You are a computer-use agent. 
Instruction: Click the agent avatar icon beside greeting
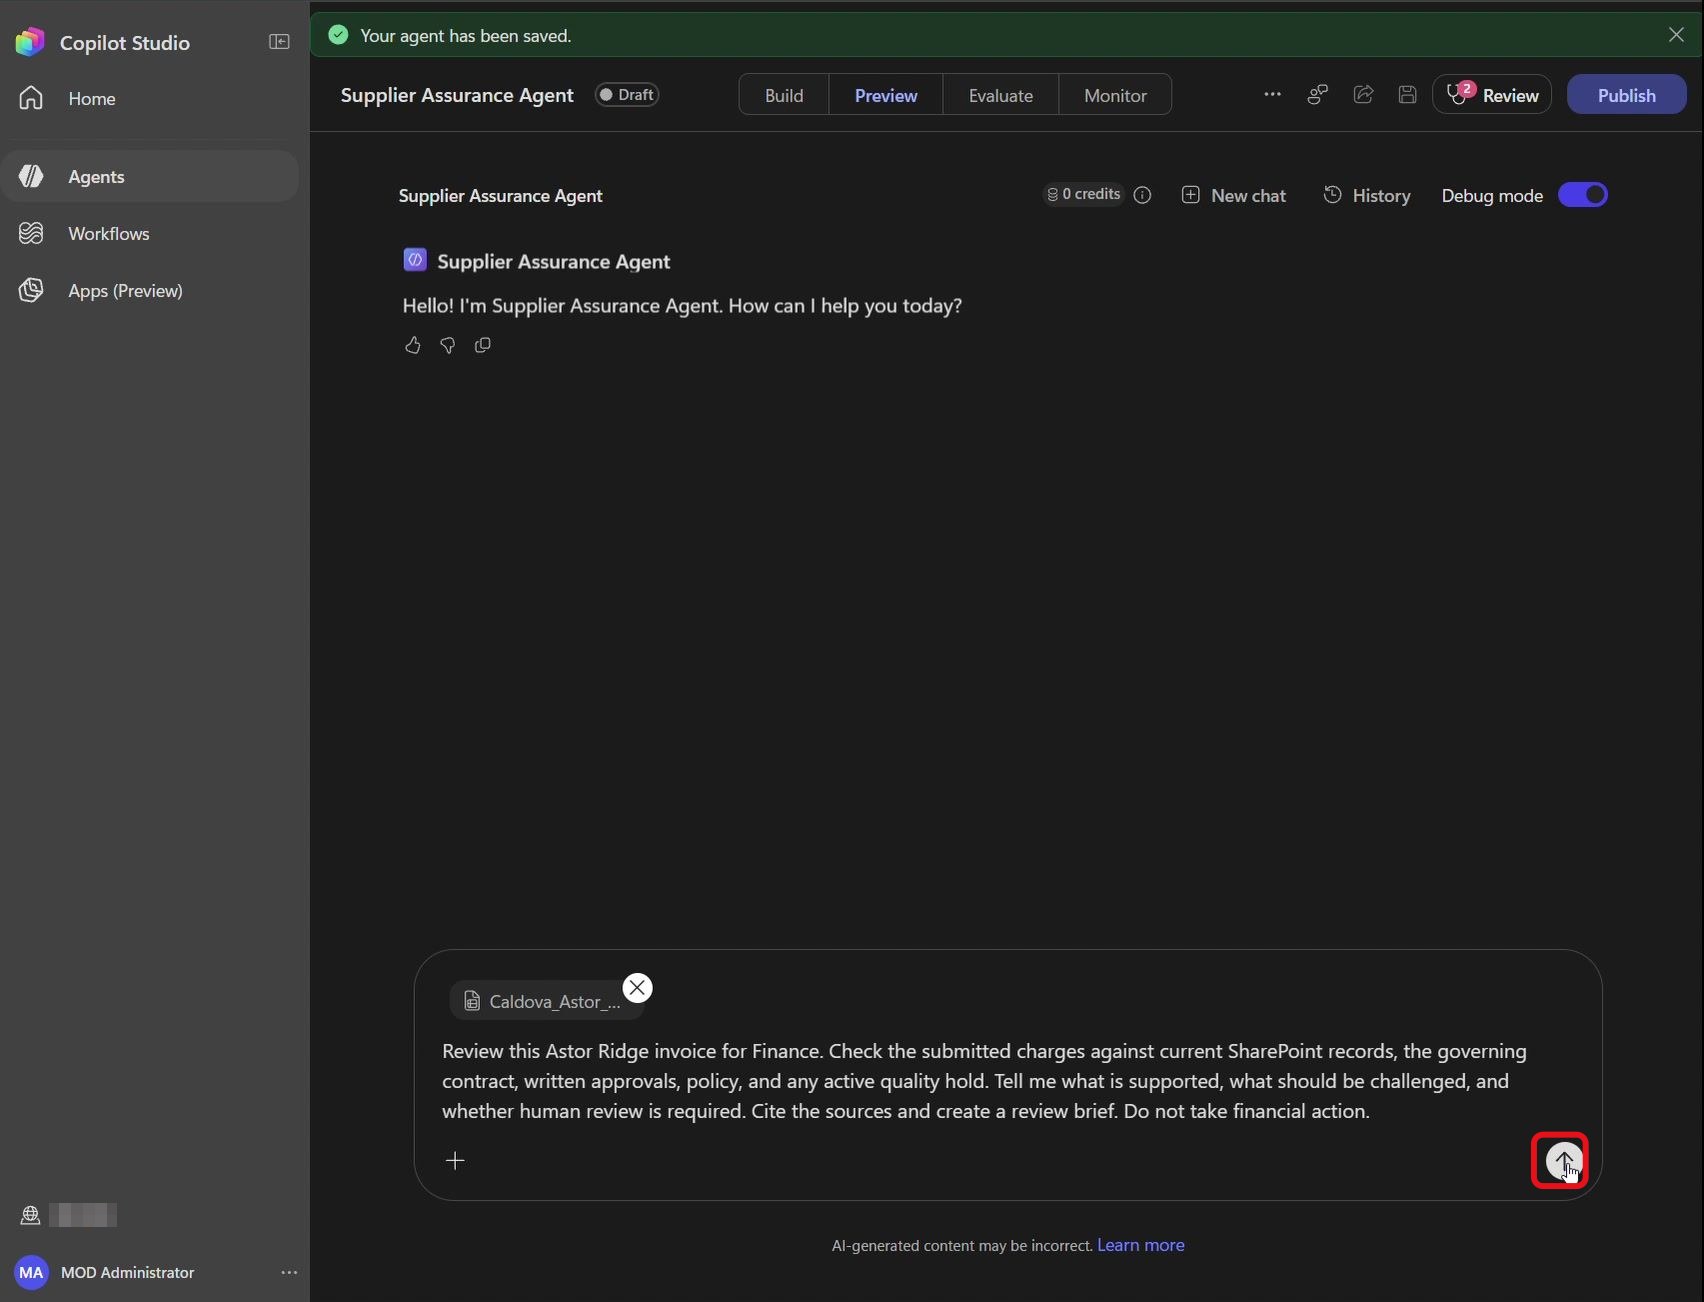pyautogui.click(x=414, y=260)
